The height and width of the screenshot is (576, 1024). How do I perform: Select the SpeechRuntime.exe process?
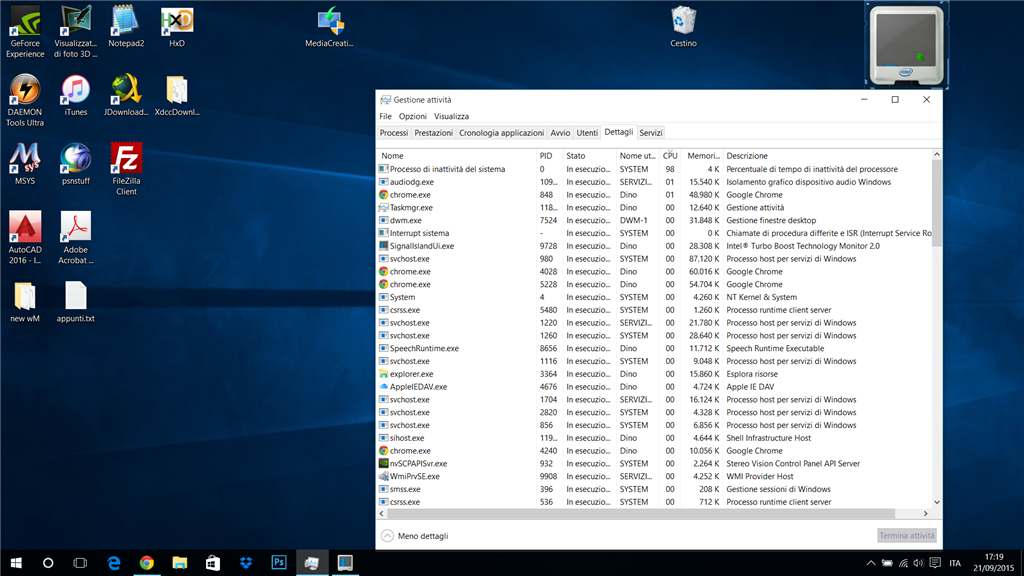(655, 349)
